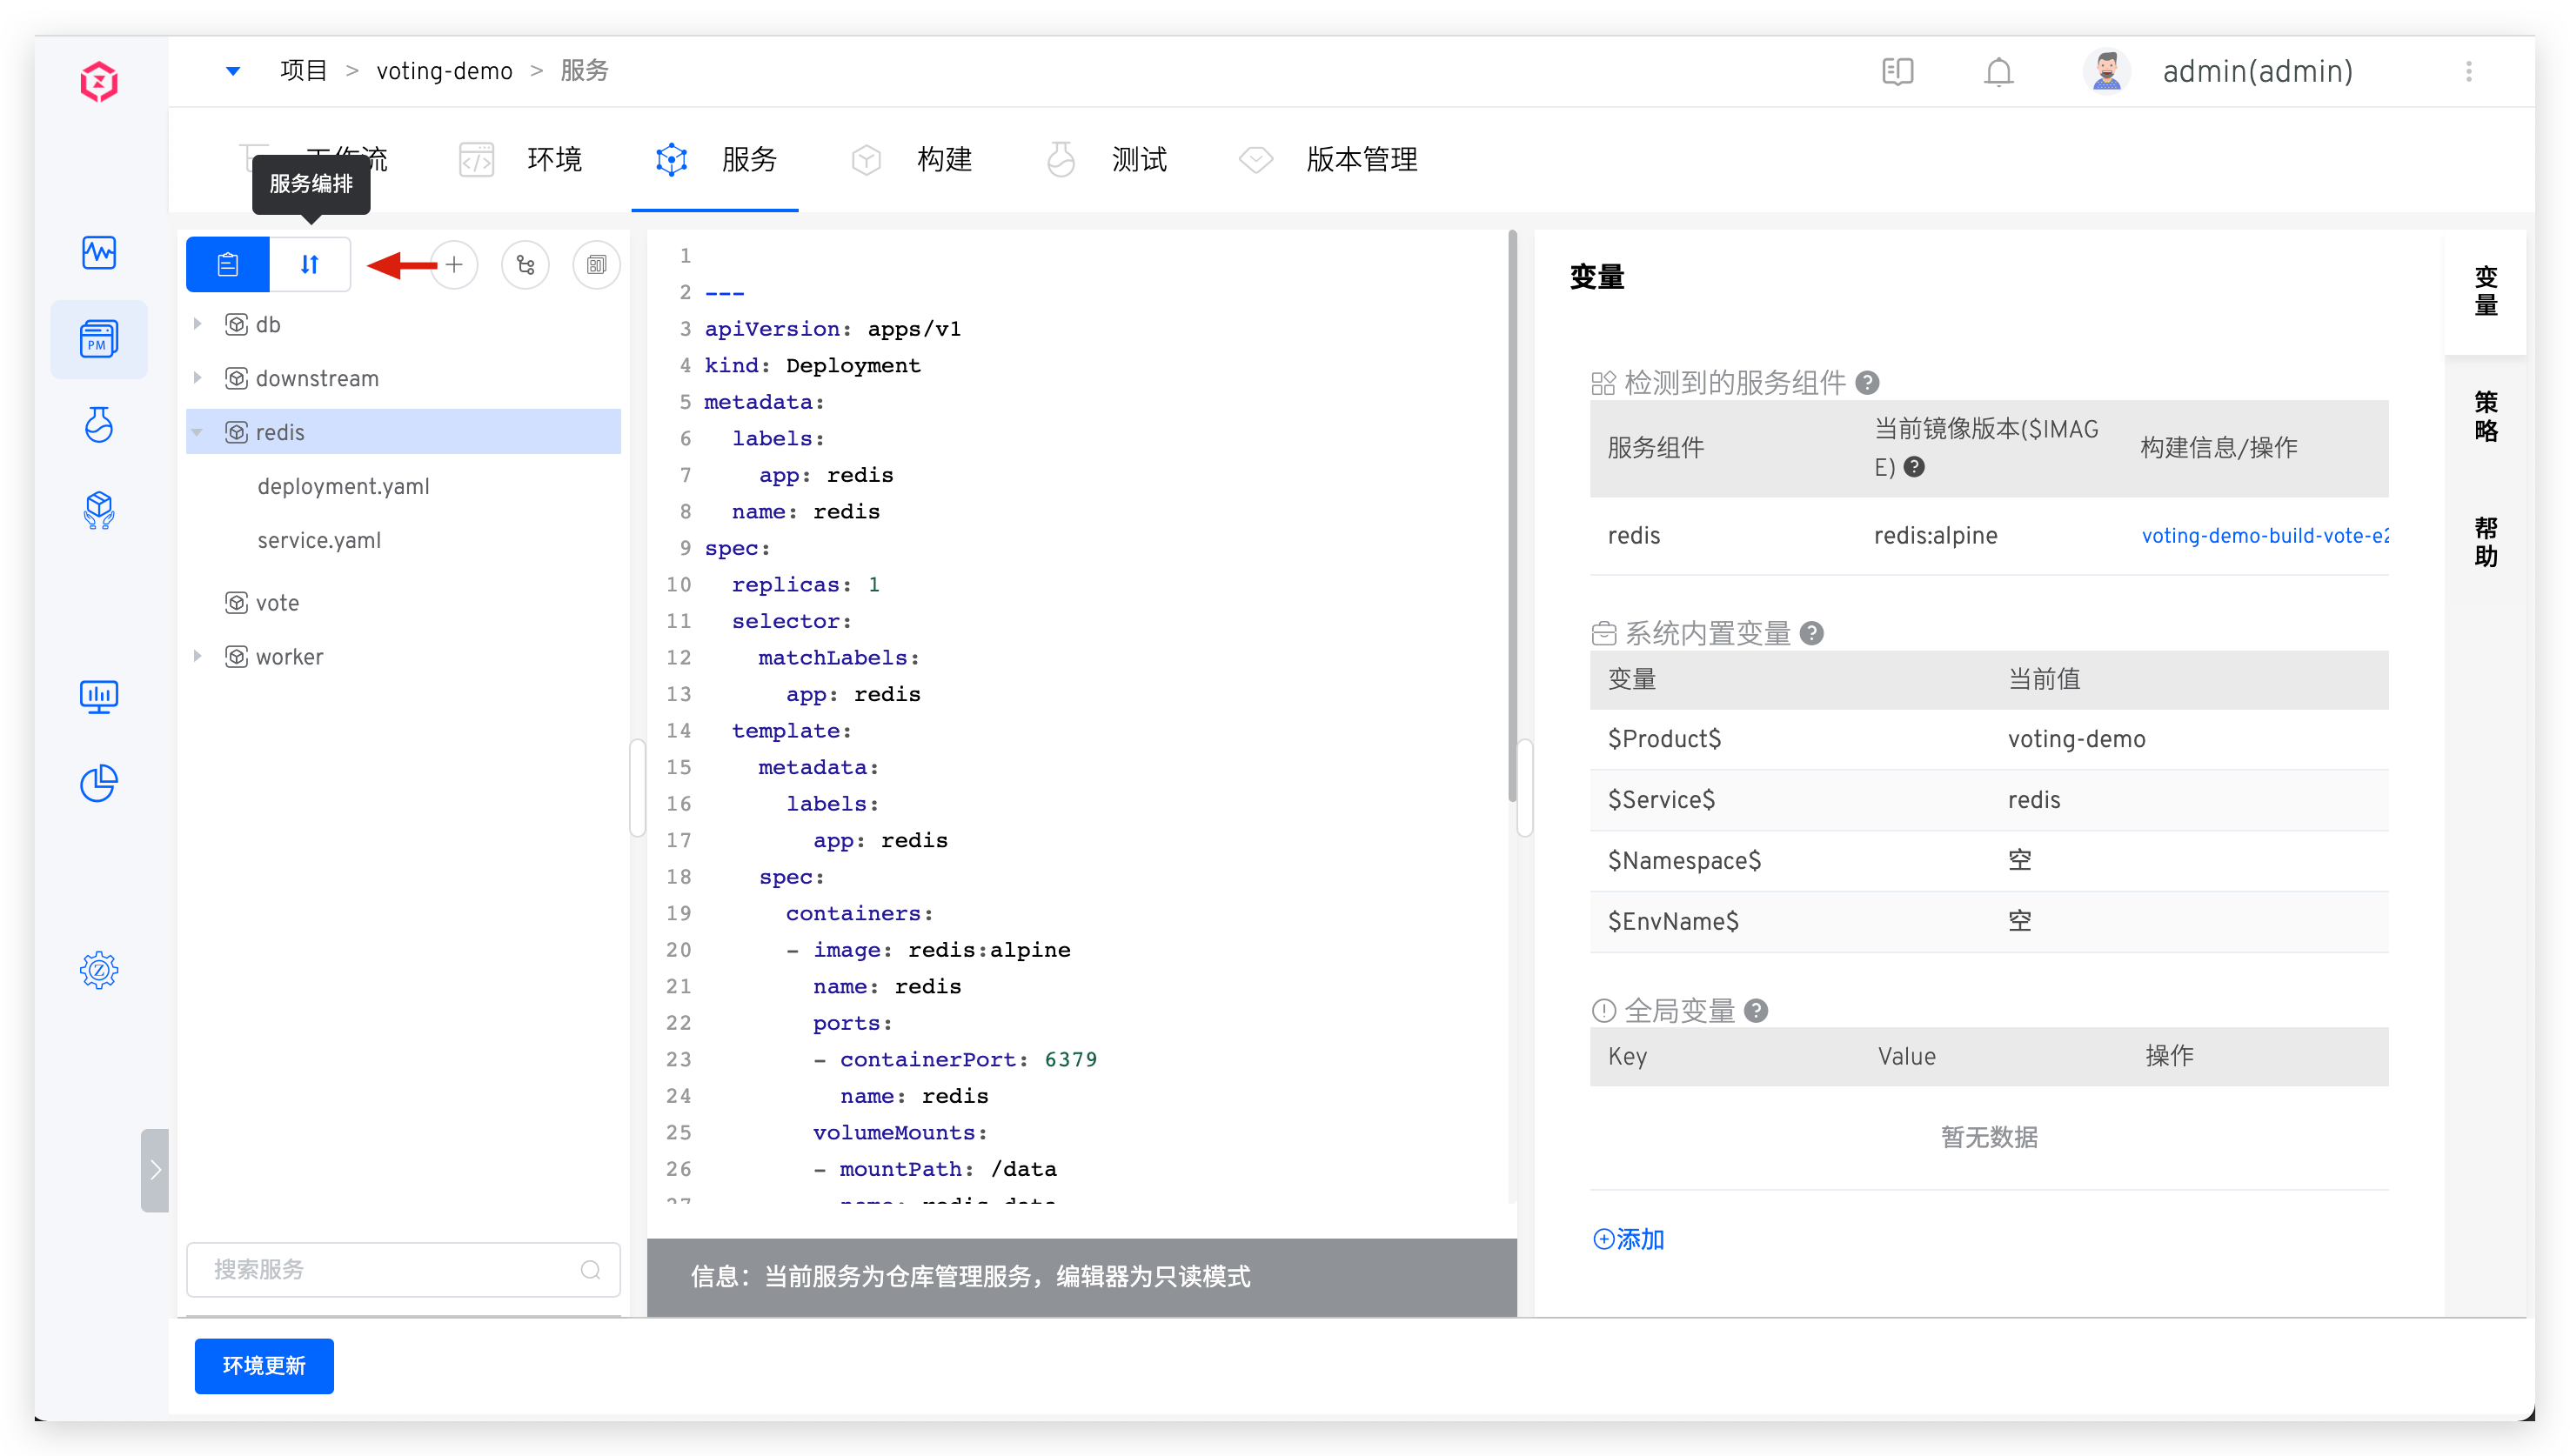This screenshot has width=2570, height=1456.
Task: Click the notification bell icon
Action: (1998, 71)
